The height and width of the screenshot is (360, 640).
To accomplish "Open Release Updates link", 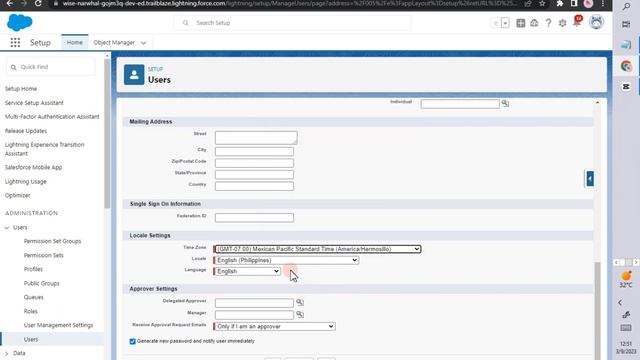I will (x=26, y=131).
